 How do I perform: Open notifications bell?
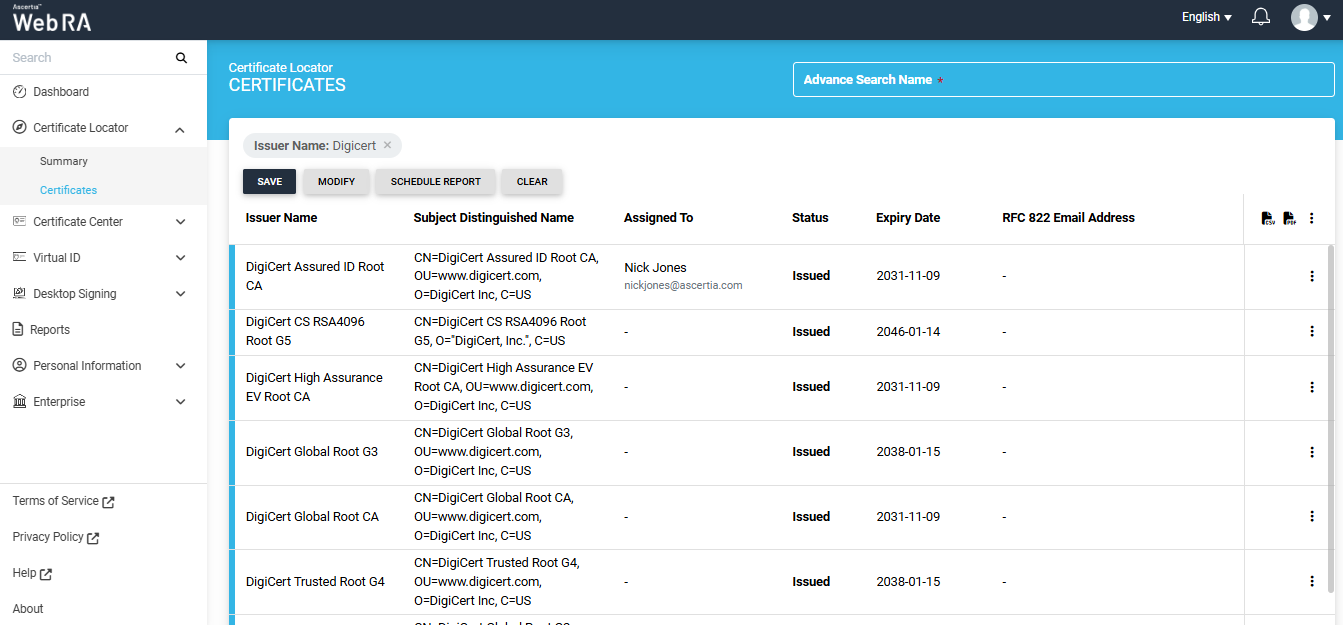1261,17
